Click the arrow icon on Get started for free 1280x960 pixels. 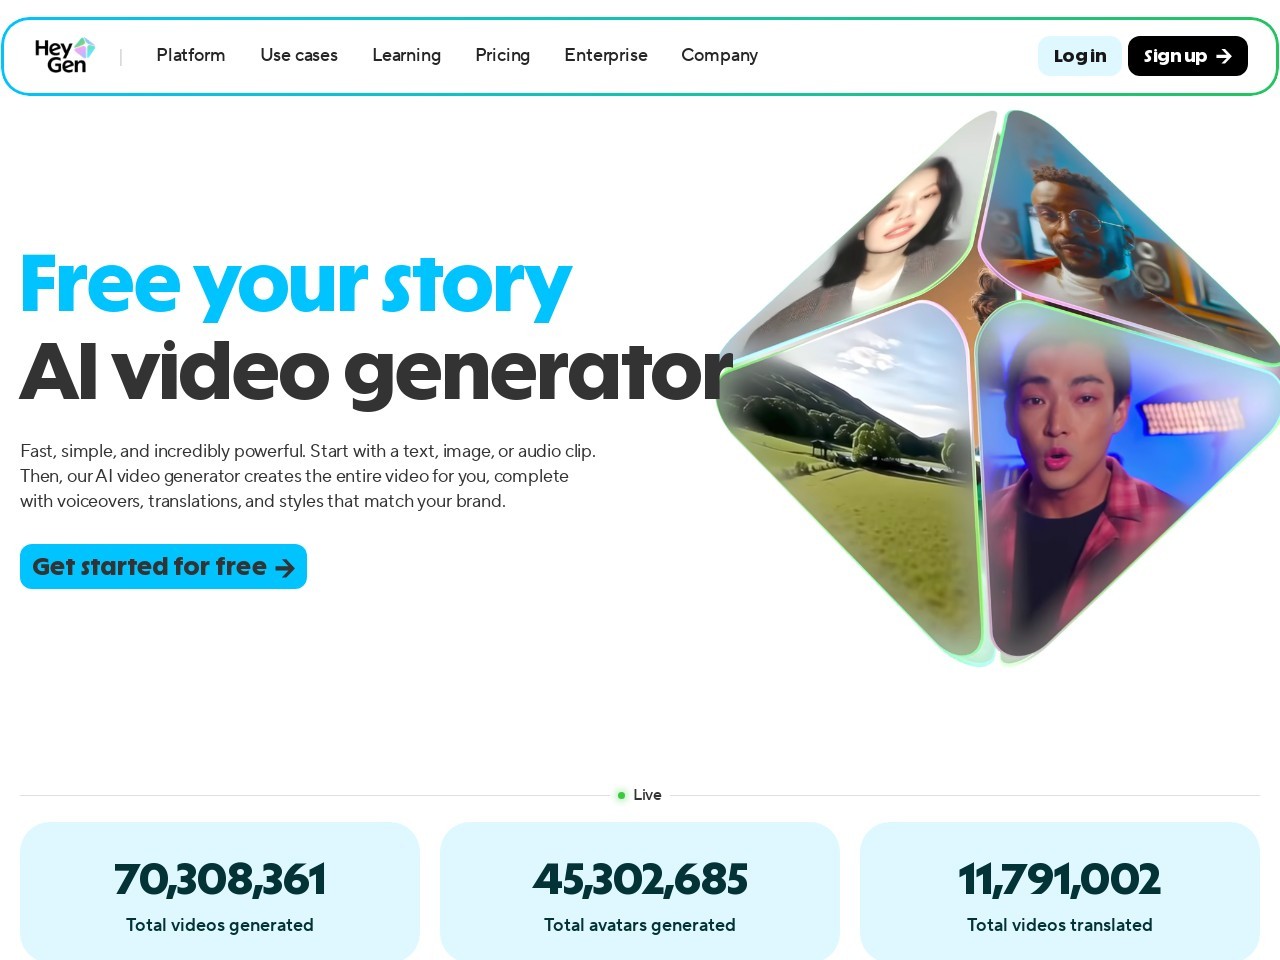coord(285,568)
